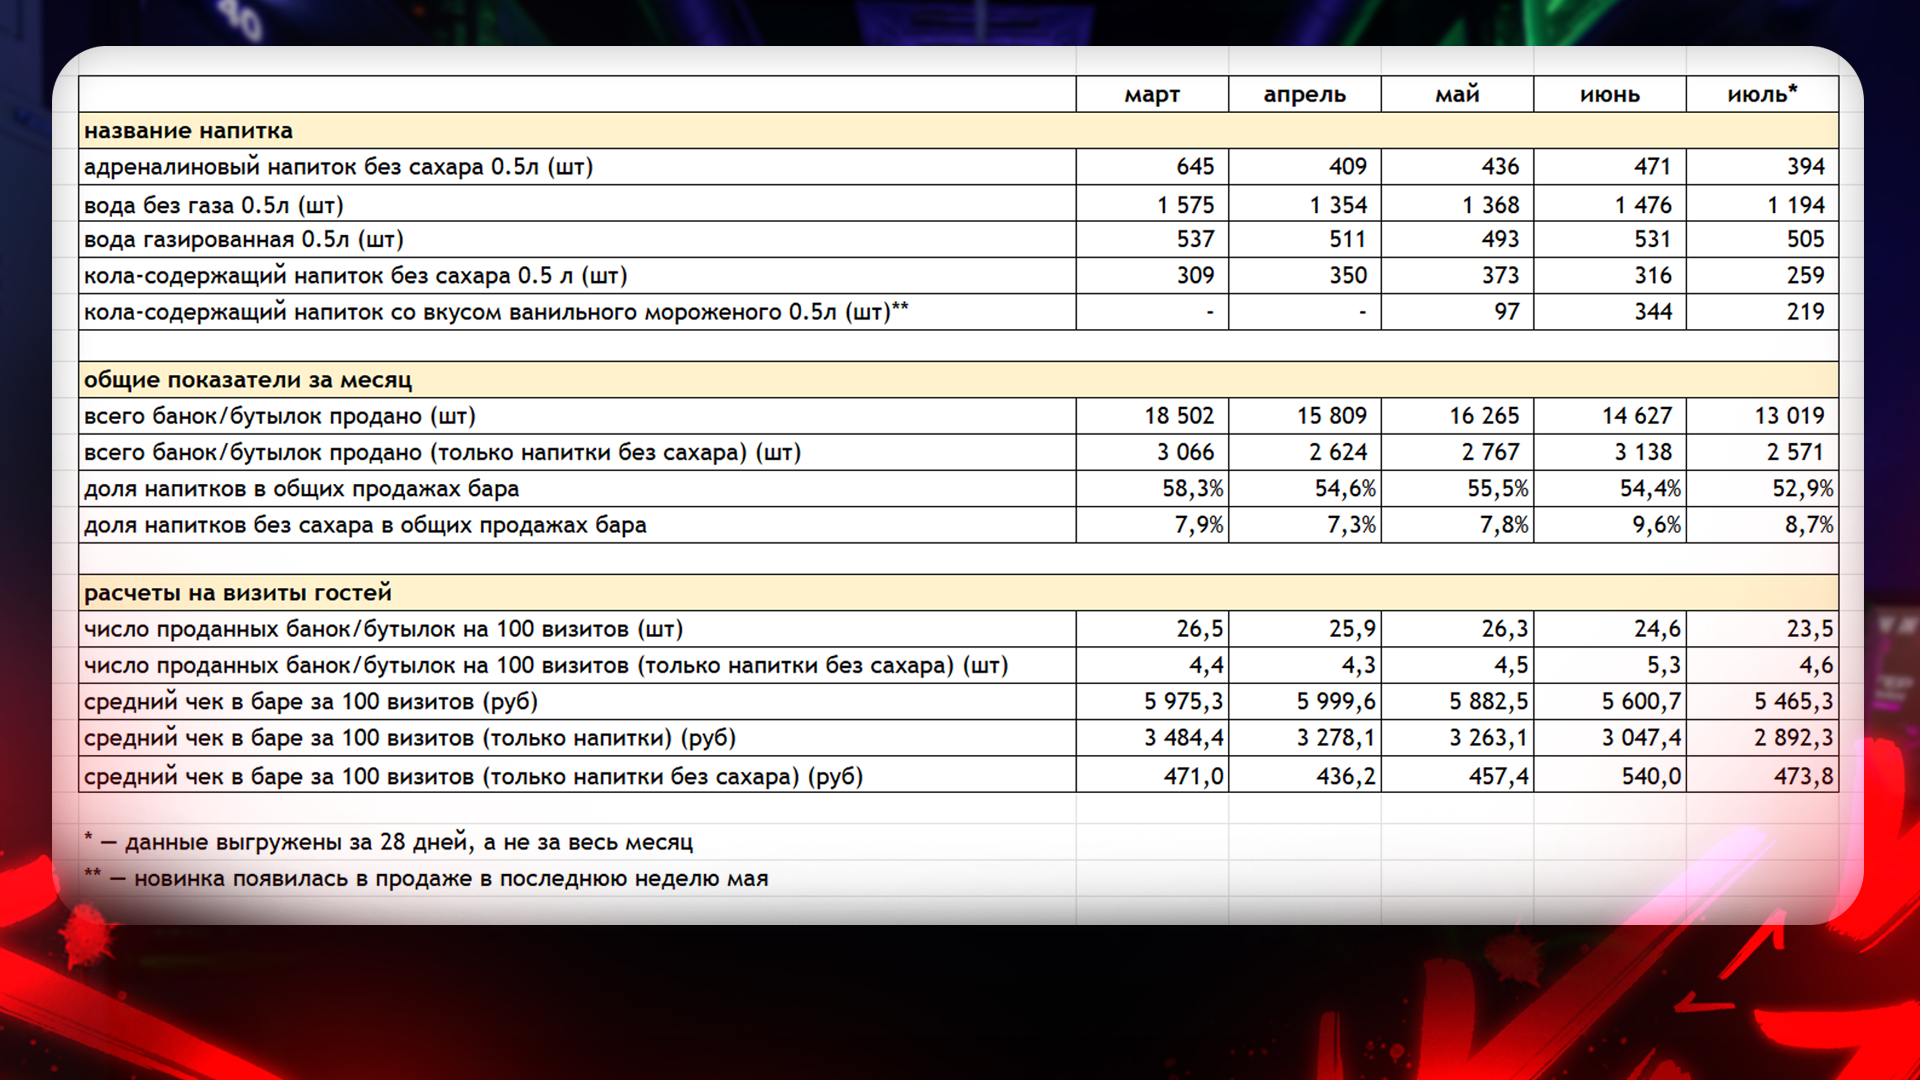Click the cola vanilla ice cream flavor row label
1920x1080 pixels.
tap(496, 312)
